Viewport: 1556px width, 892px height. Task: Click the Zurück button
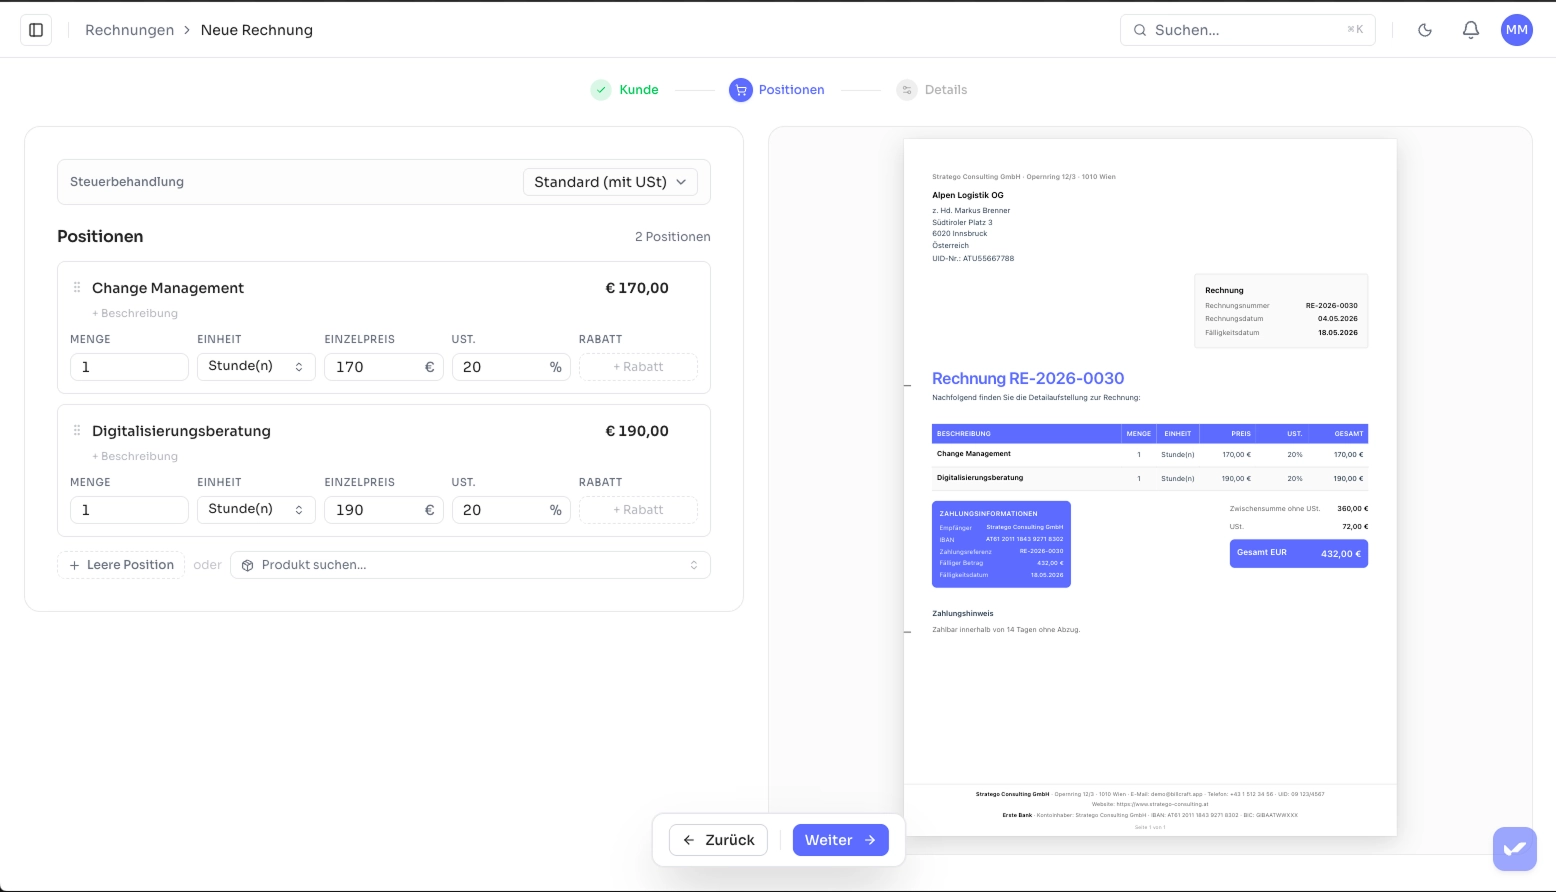(718, 840)
